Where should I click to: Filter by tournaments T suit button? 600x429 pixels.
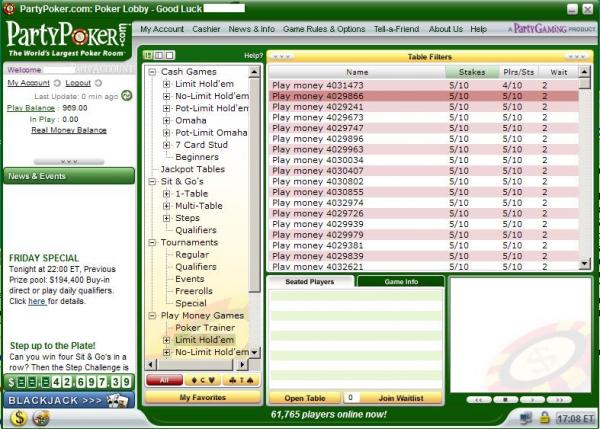pos(241,380)
